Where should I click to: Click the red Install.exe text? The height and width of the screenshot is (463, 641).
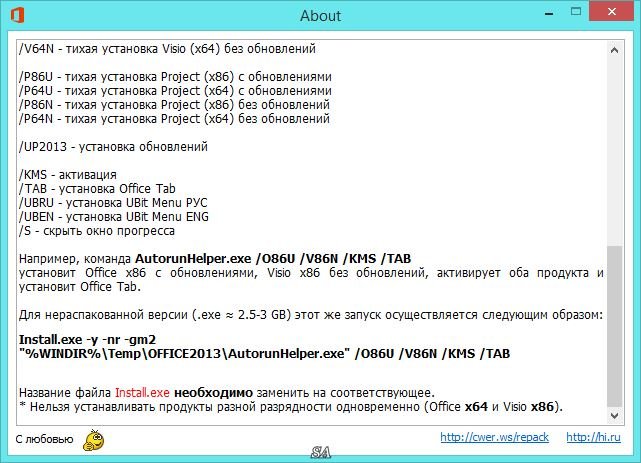pyautogui.click(x=142, y=393)
